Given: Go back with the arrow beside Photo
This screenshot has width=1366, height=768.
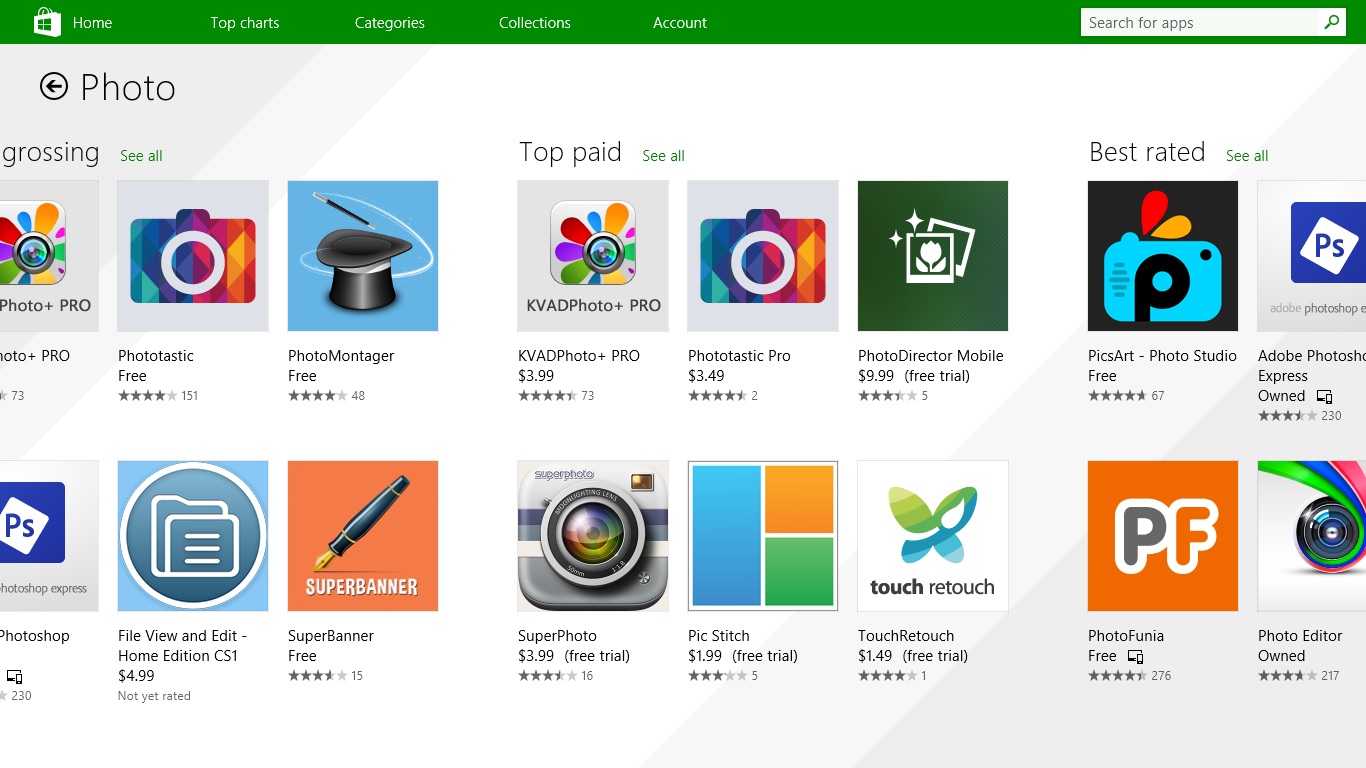Looking at the screenshot, I should tap(54, 87).
